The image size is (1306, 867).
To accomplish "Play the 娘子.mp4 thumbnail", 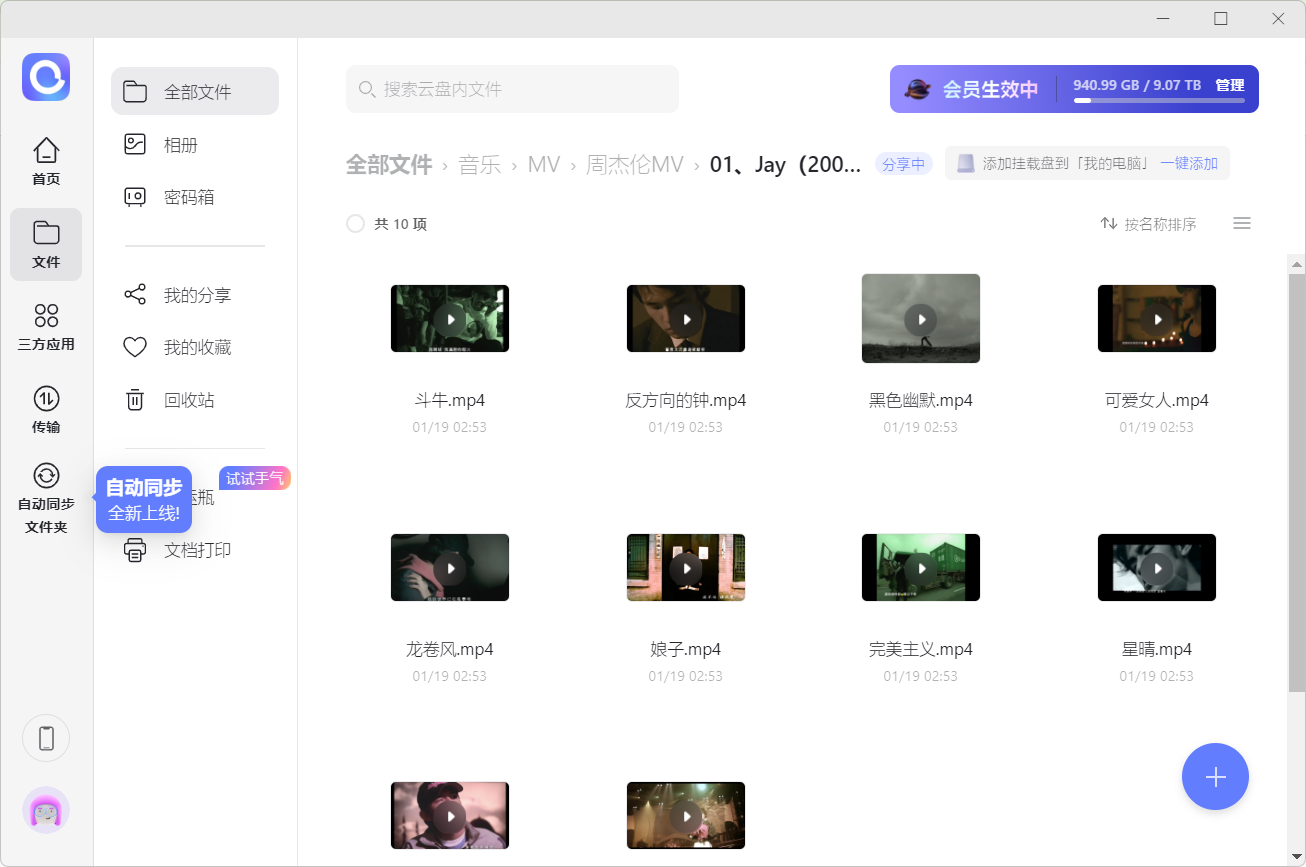I will coord(686,567).
